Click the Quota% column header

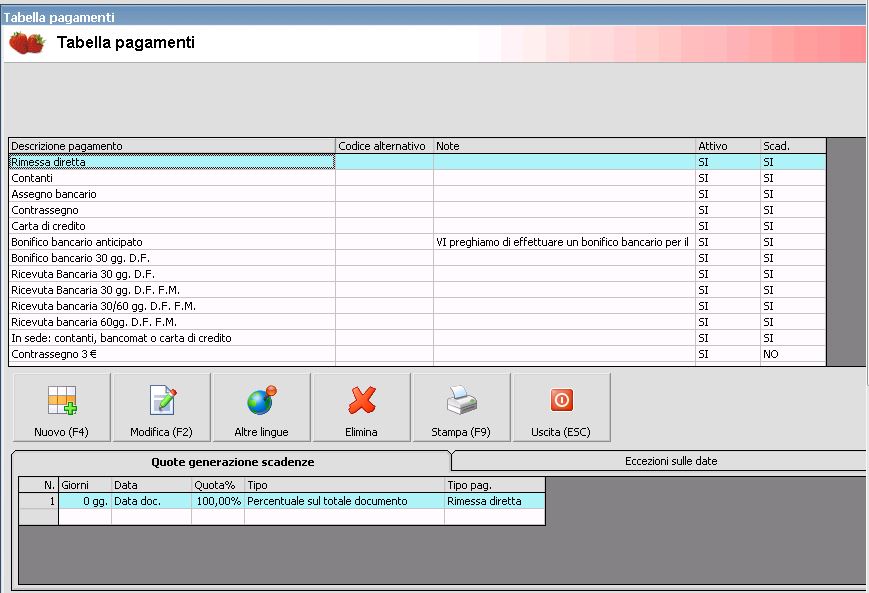point(218,485)
